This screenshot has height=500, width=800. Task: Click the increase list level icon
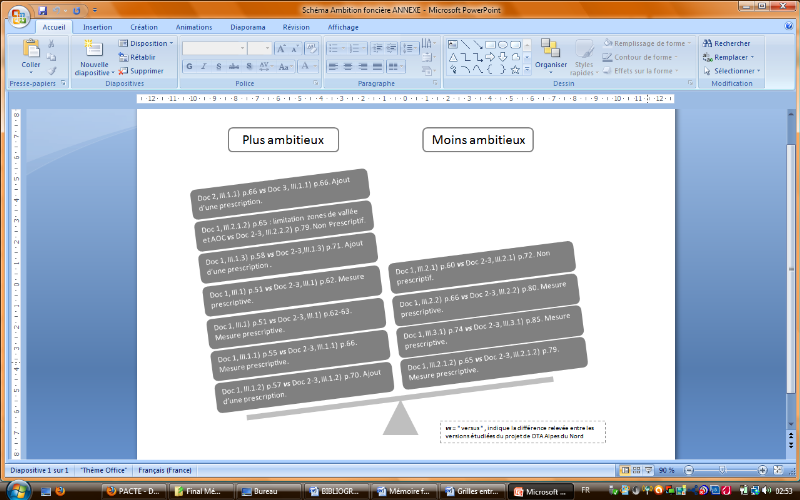391,48
